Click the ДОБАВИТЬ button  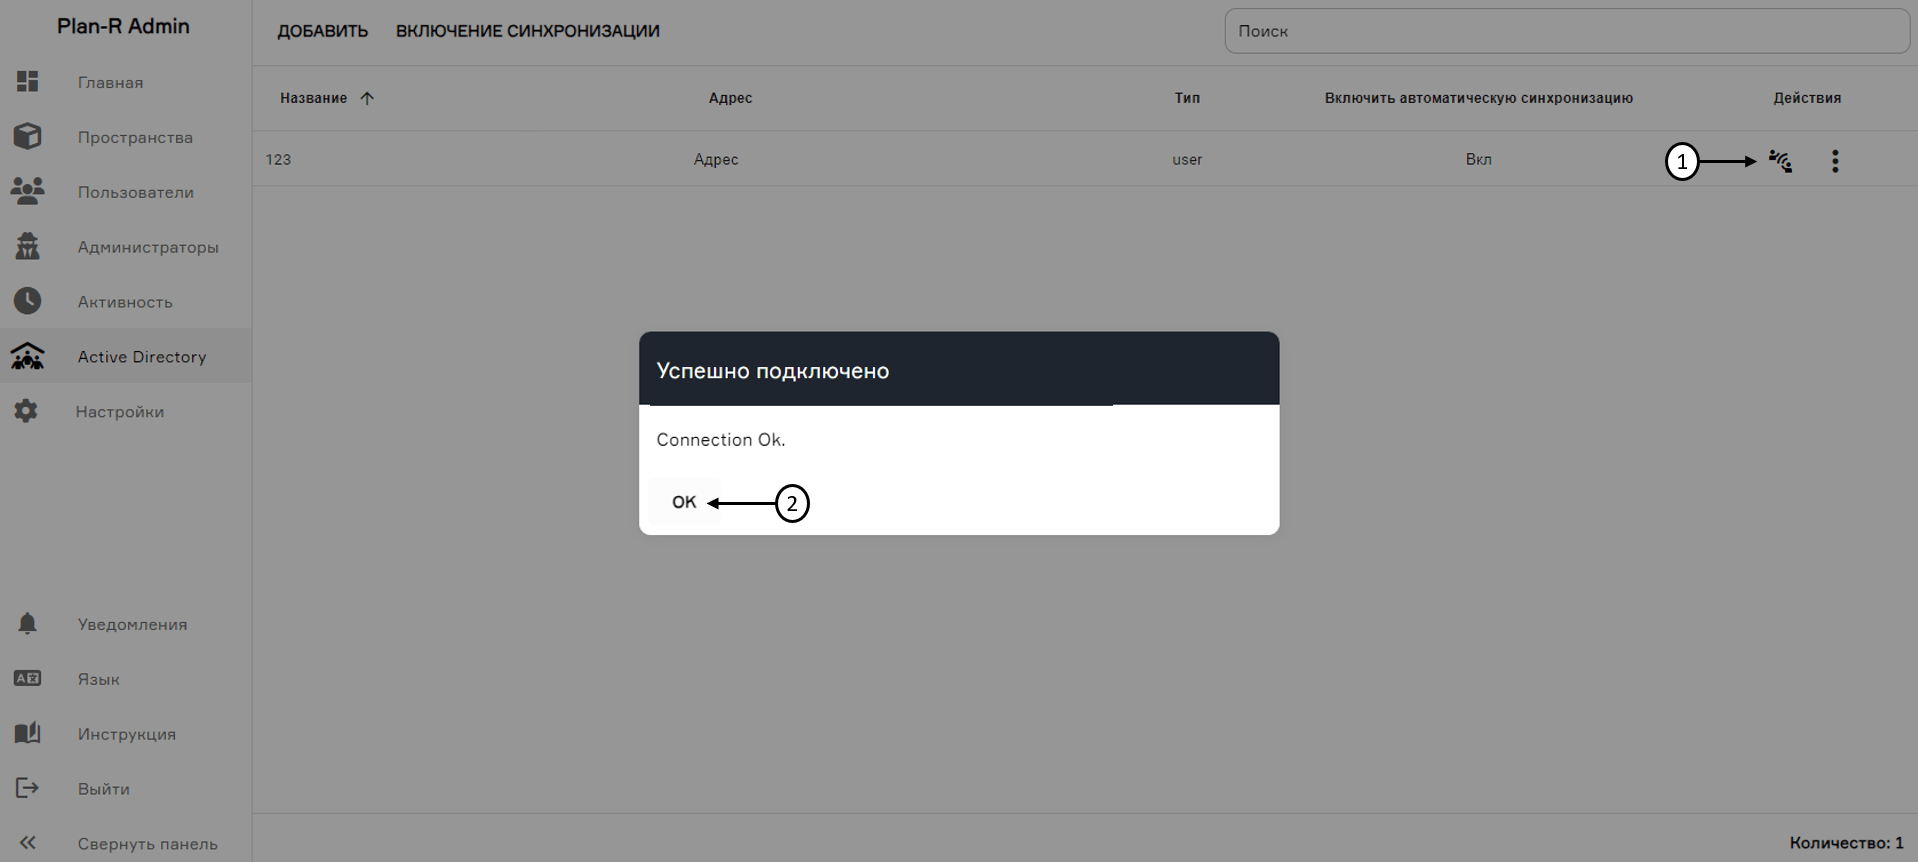[322, 31]
